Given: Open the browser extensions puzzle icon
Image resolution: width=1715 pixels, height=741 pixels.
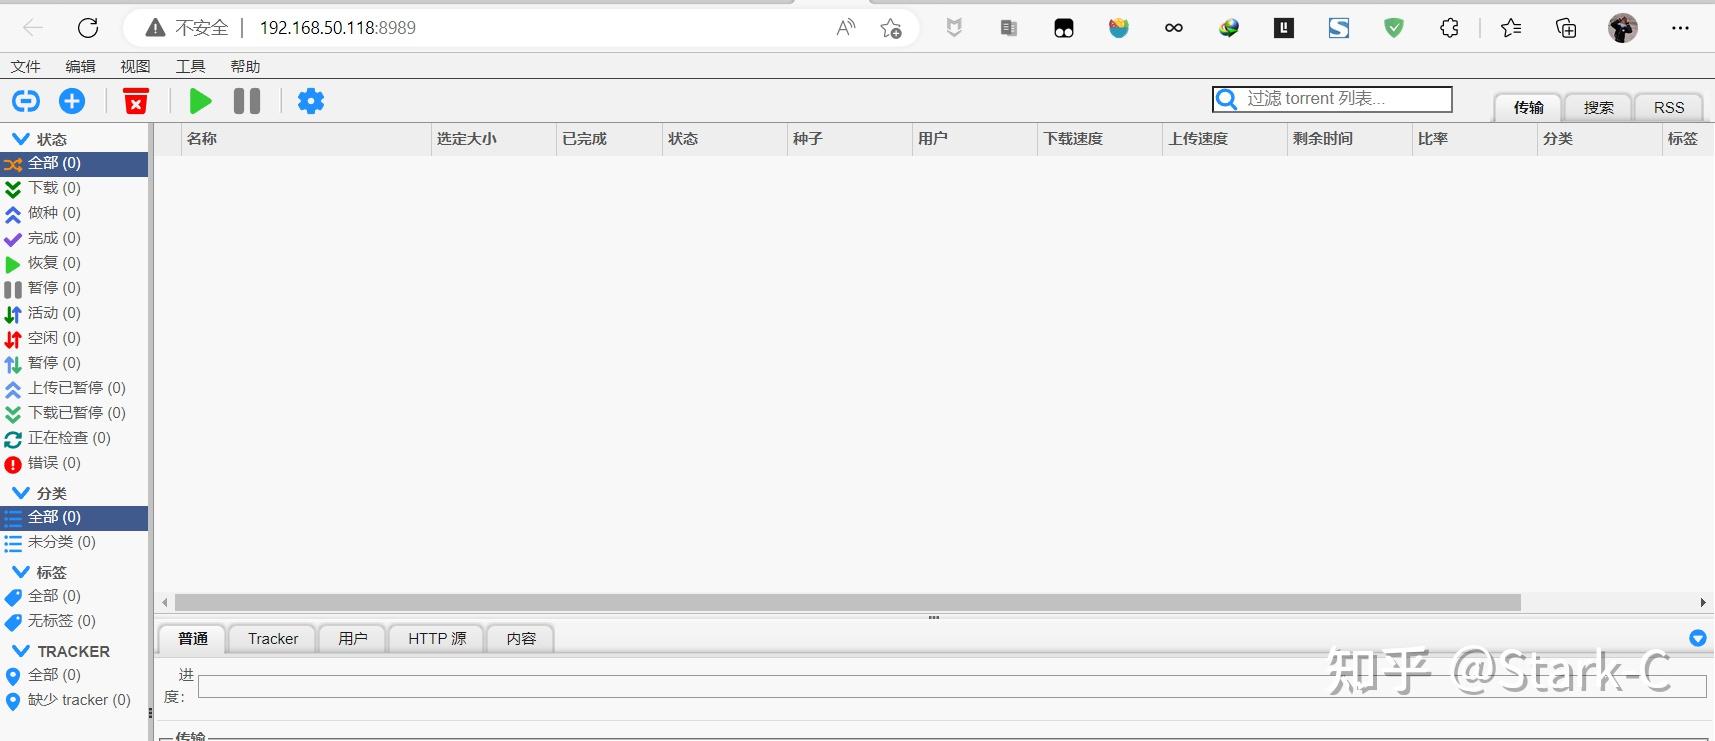Looking at the screenshot, I should coord(1449,28).
